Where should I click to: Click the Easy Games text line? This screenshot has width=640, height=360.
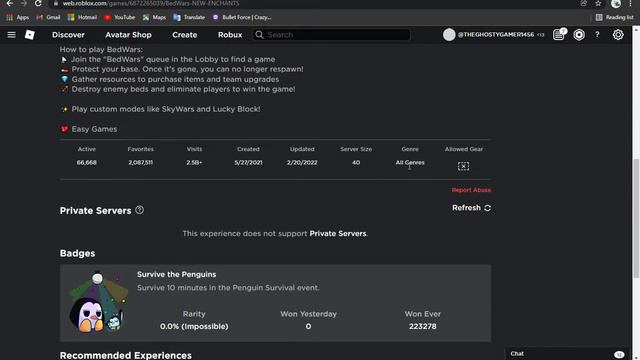point(94,129)
